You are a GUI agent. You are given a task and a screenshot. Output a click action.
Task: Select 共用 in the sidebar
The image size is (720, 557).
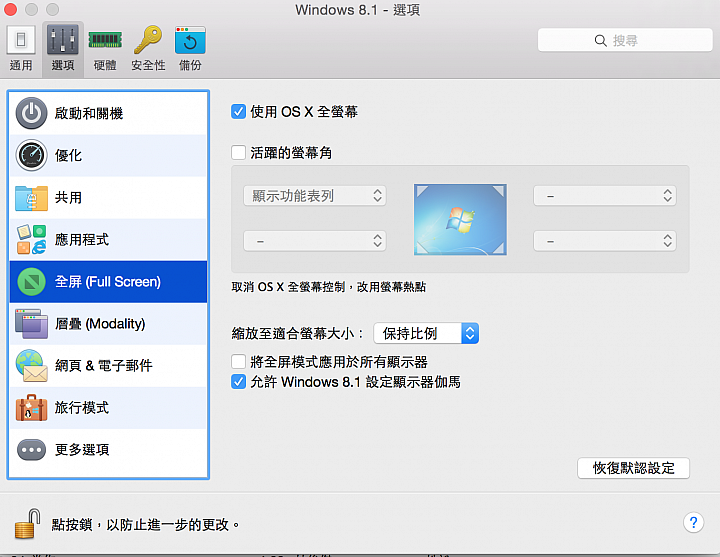tap(108, 197)
